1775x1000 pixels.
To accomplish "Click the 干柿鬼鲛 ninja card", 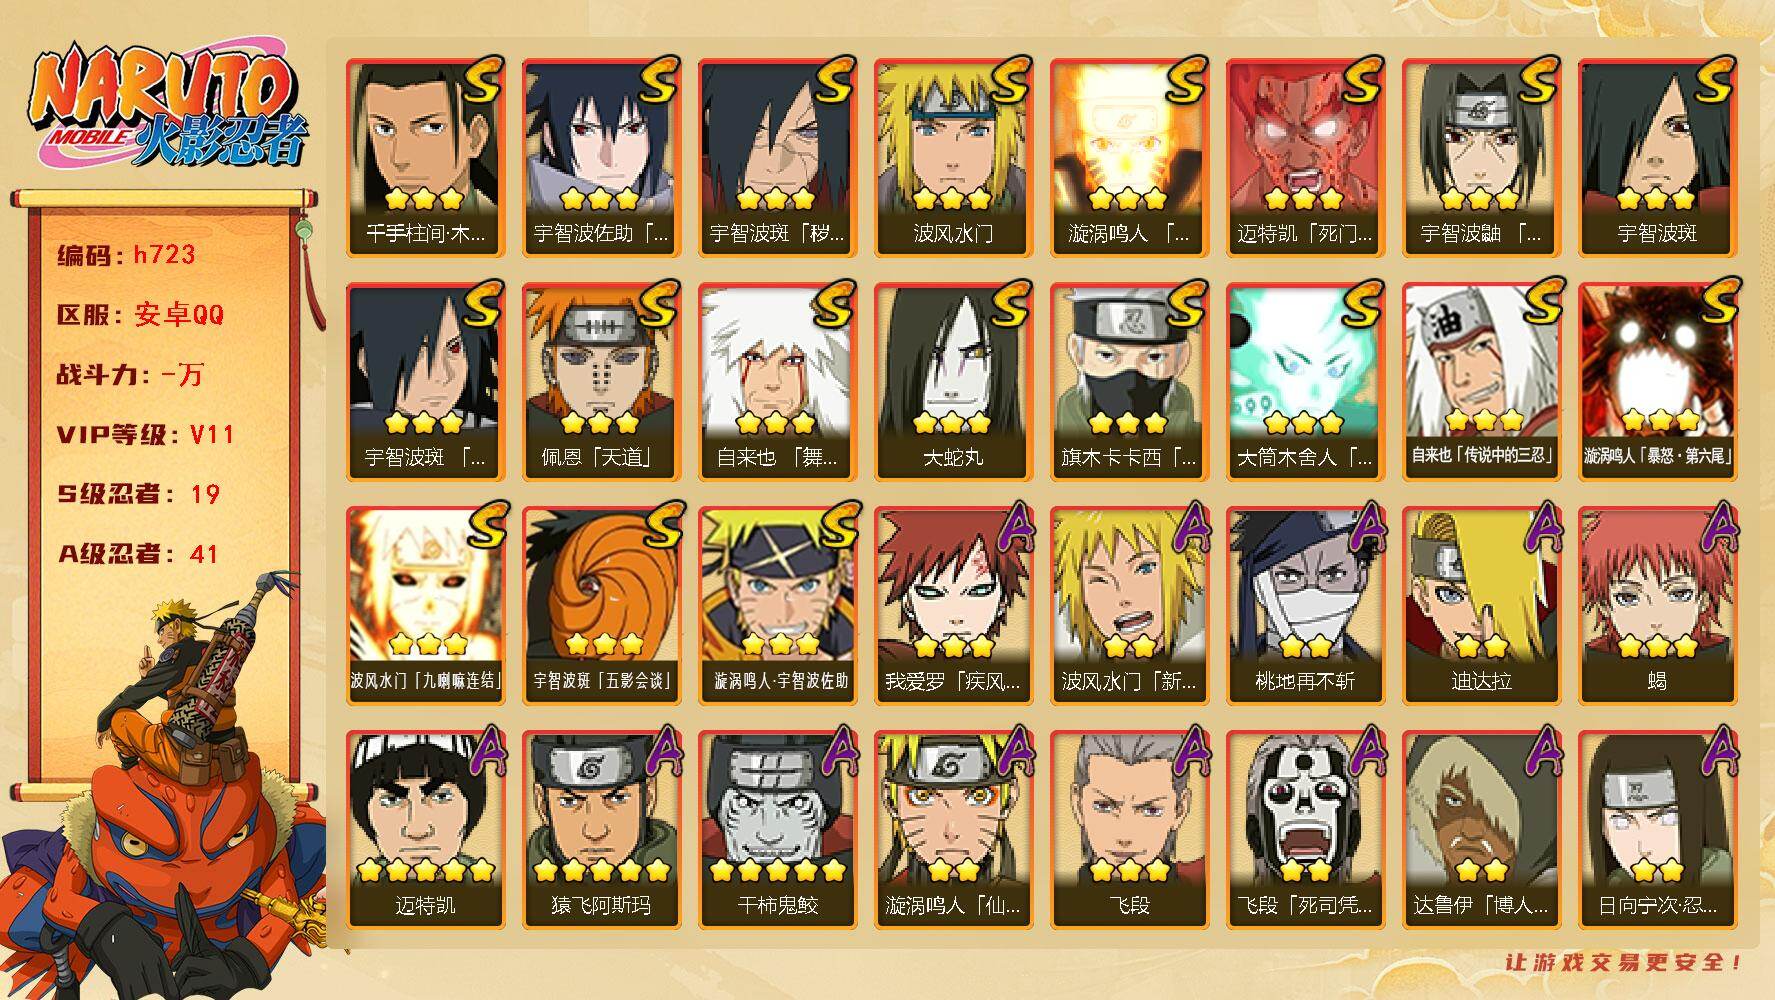I will coord(777,830).
